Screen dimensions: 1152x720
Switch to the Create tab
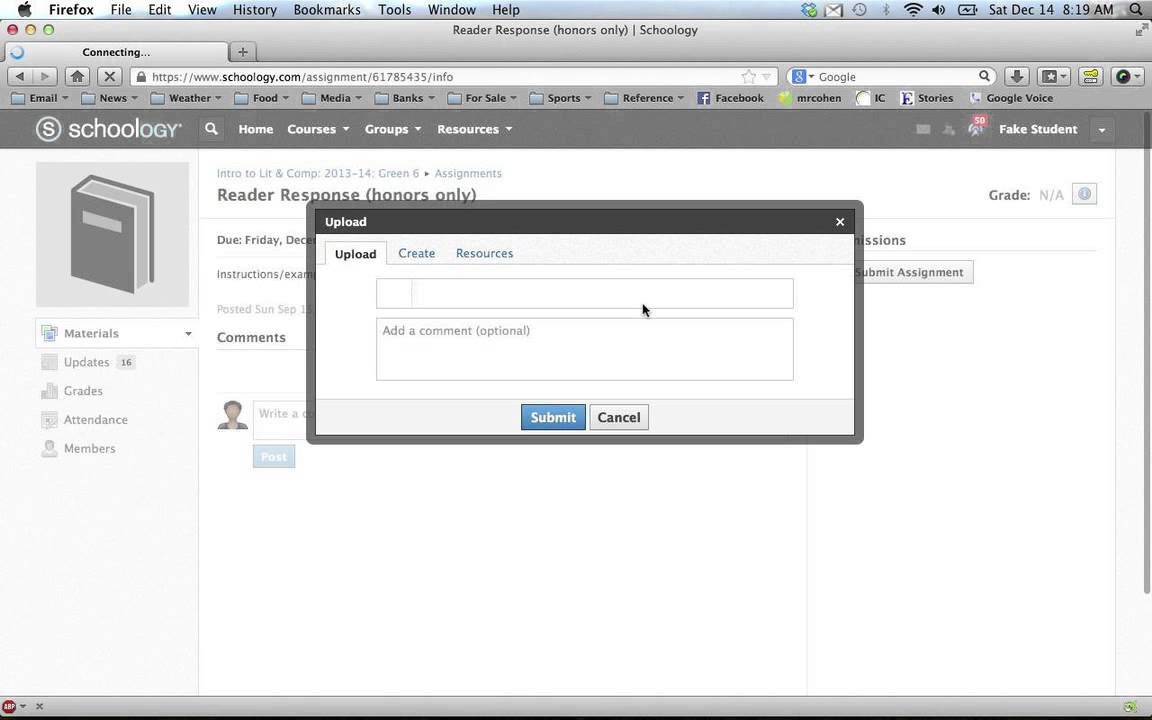(417, 253)
